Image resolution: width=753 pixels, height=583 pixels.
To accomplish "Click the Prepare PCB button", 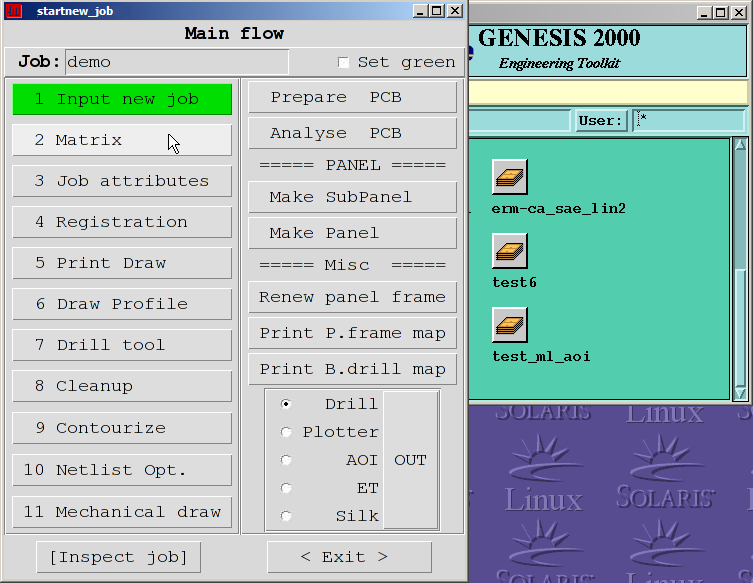I will [352, 97].
